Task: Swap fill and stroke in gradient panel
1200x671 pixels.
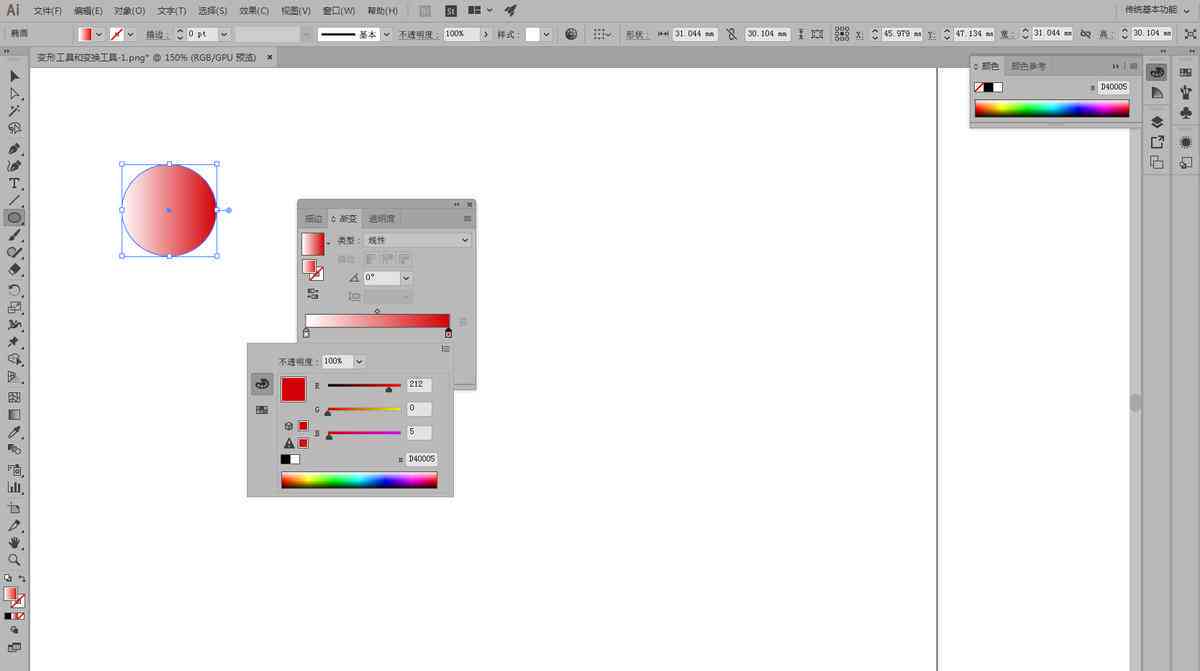Action: (313, 269)
